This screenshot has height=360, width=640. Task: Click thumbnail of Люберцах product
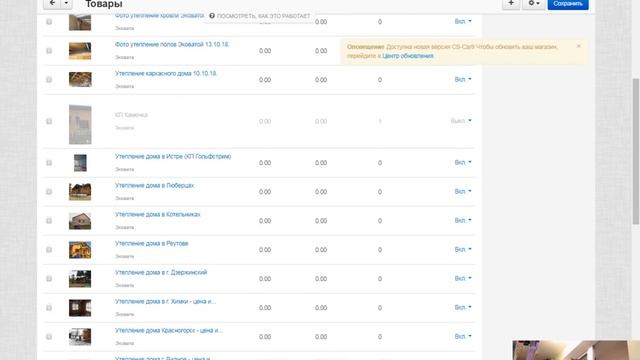coord(80,192)
